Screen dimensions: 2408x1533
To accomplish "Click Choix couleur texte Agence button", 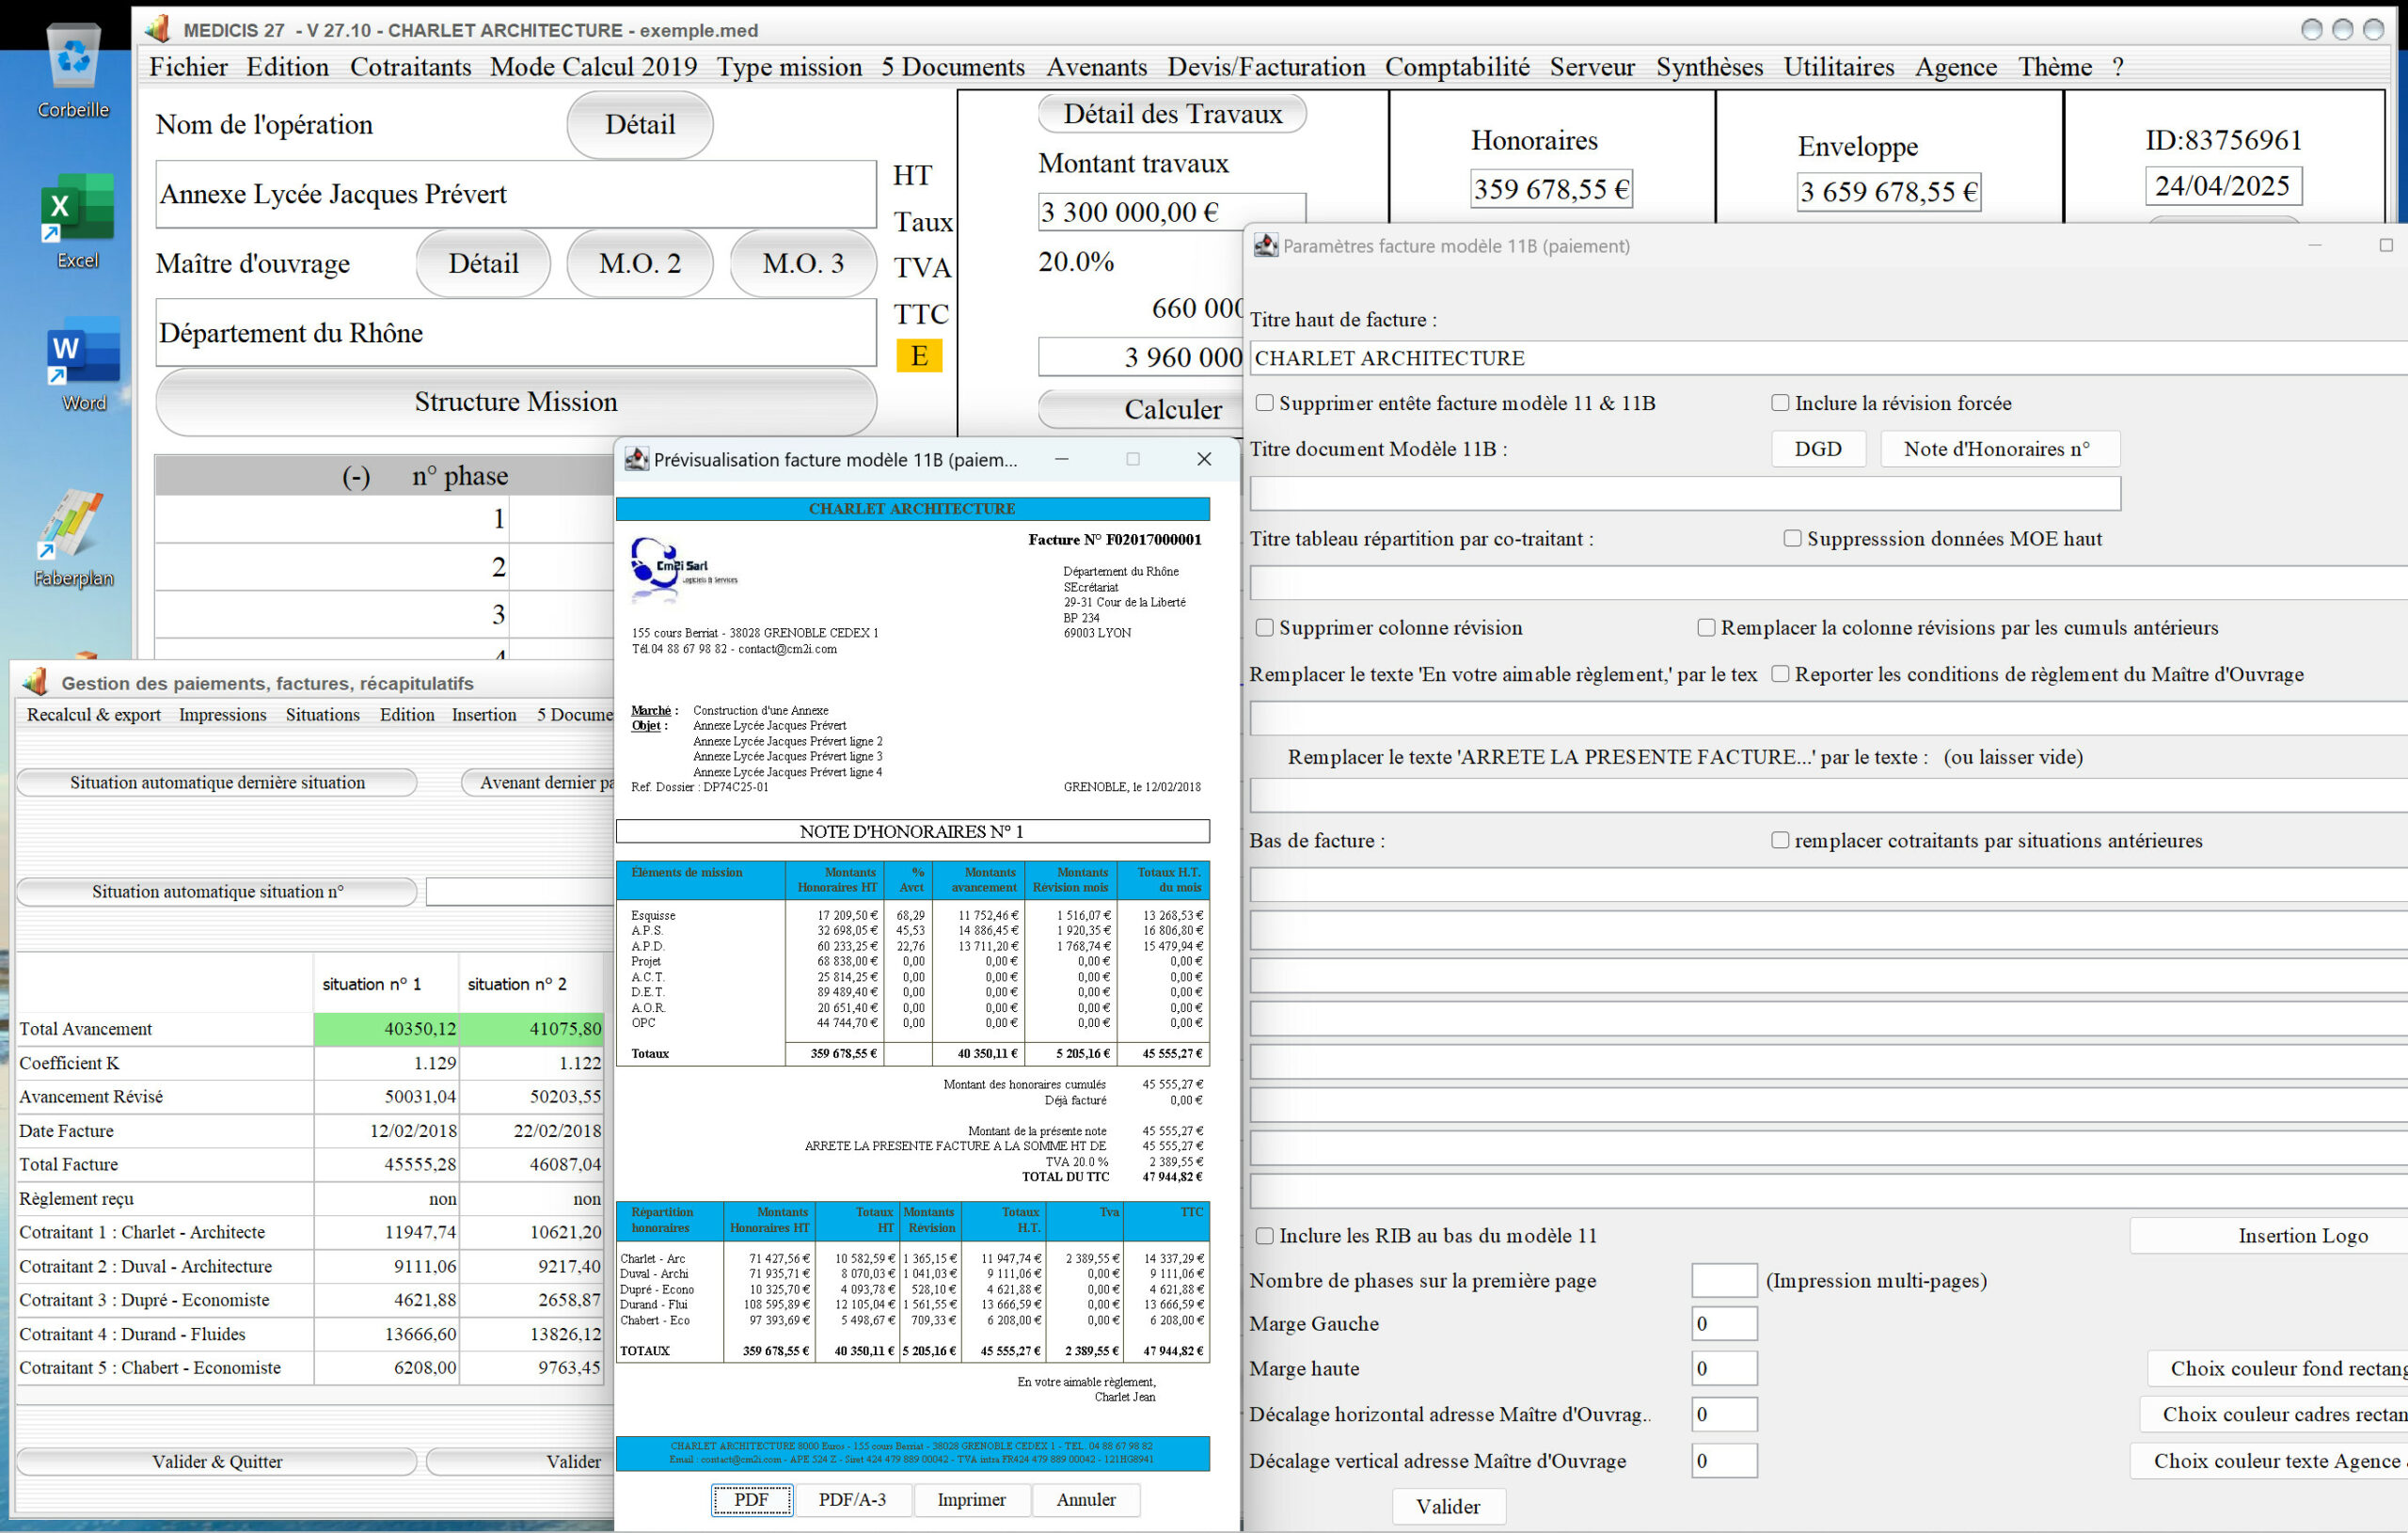I will pyautogui.click(x=2268, y=1460).
